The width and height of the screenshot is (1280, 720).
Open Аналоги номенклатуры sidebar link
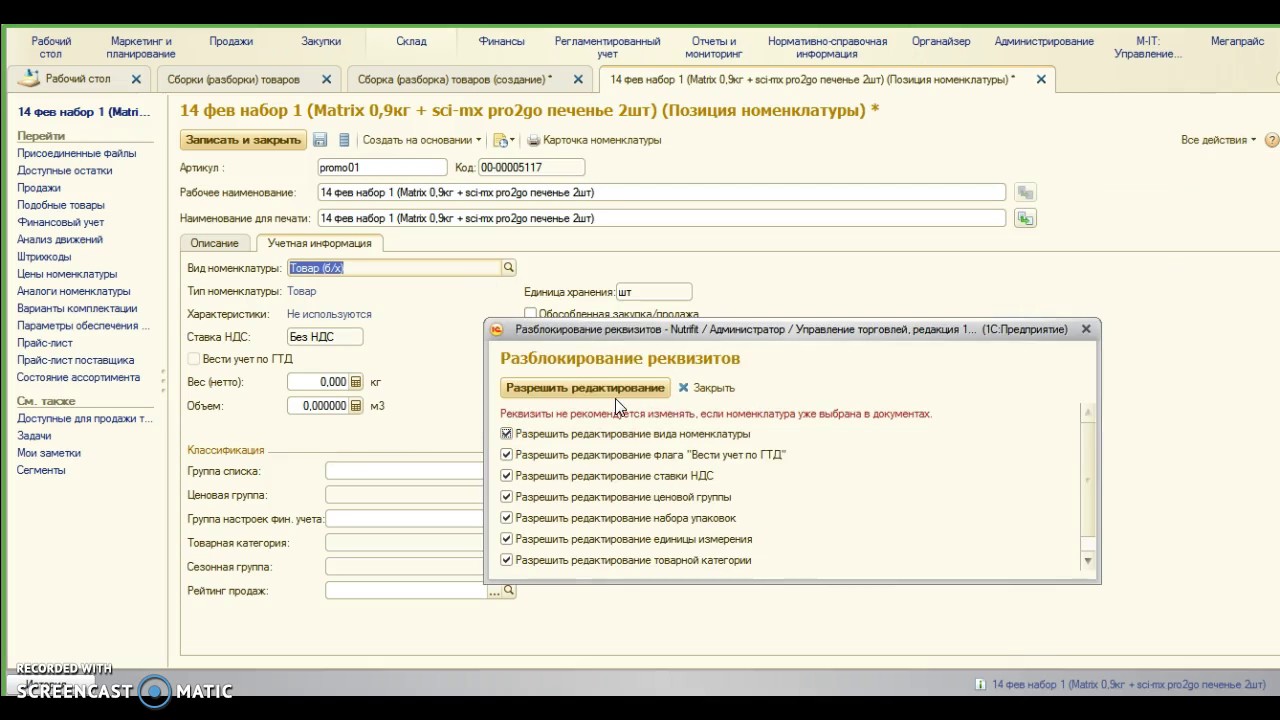pos(73,291)
